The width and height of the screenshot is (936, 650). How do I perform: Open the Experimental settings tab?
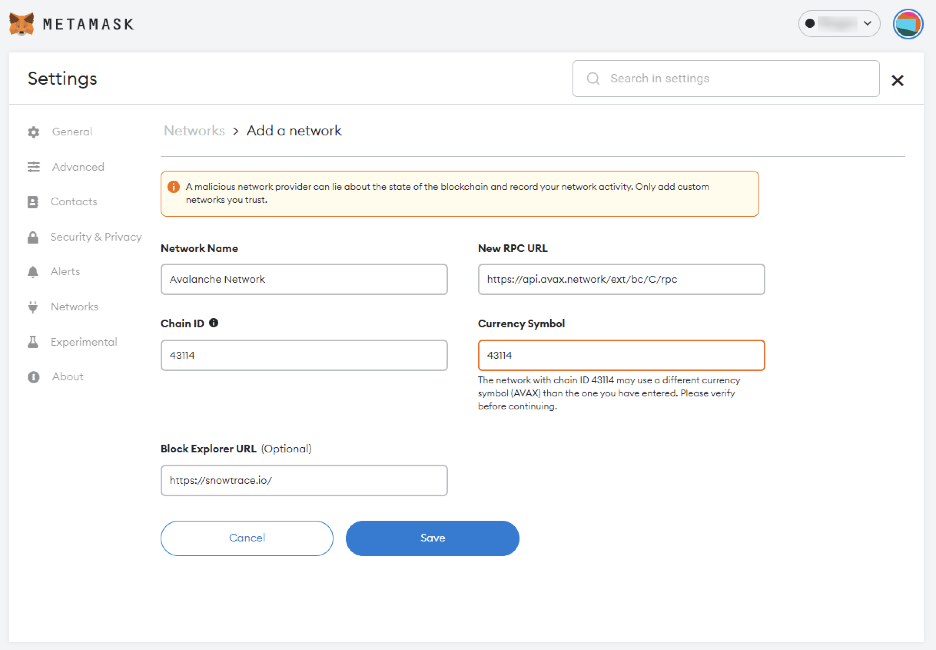84,341
